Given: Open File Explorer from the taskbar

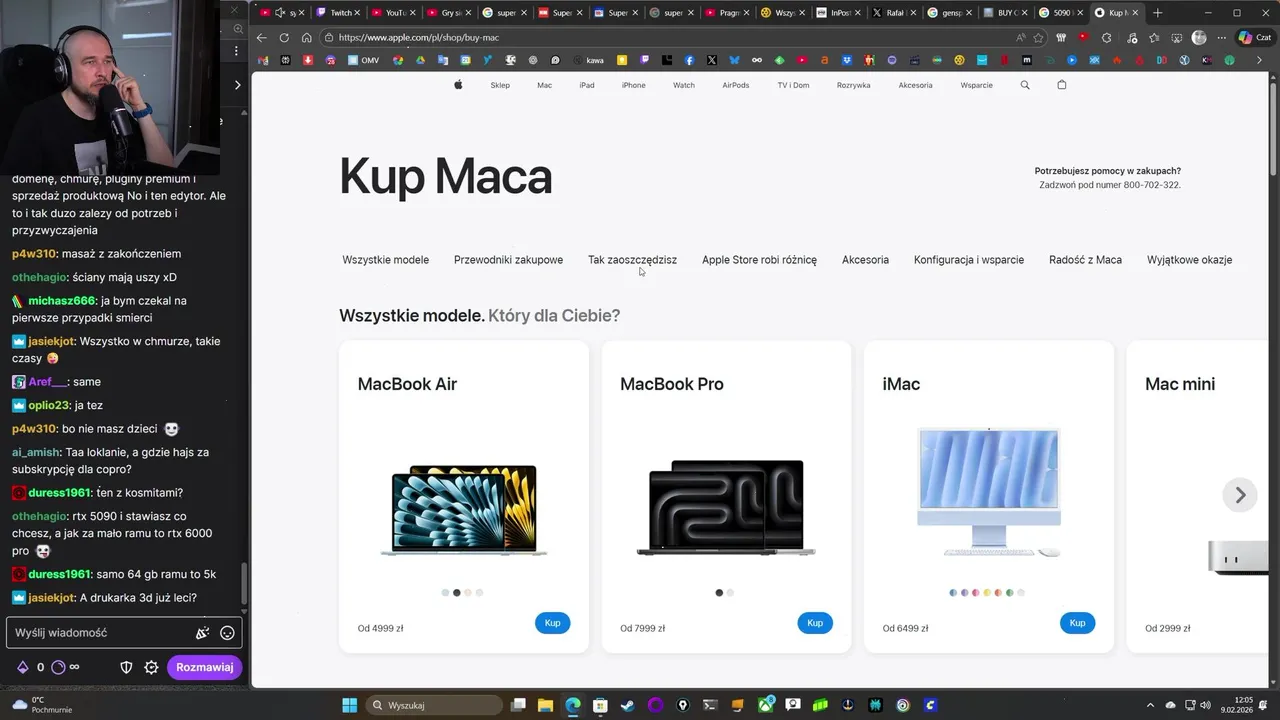Looking at the screenshot, I should coord(545,705).
